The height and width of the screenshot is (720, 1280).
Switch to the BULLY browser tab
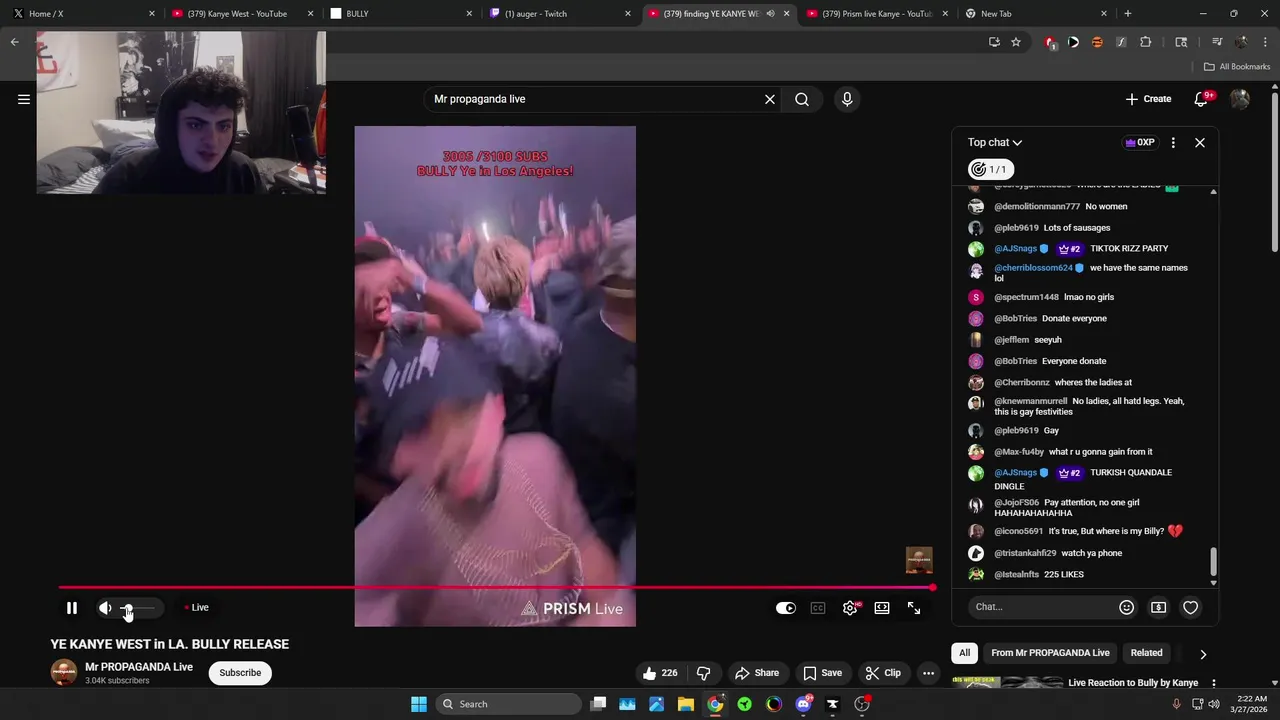tap(400, 14)
